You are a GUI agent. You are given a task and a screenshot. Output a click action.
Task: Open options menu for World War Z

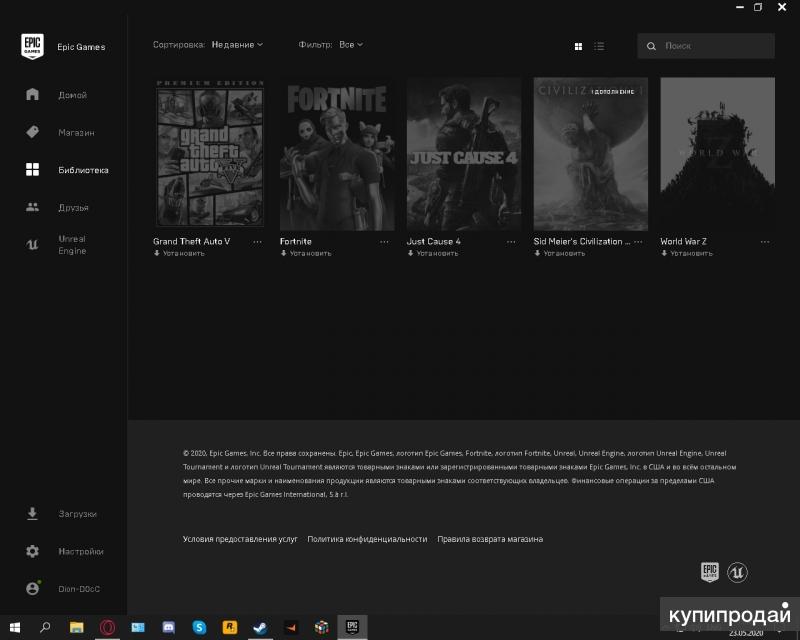point(765,242)
